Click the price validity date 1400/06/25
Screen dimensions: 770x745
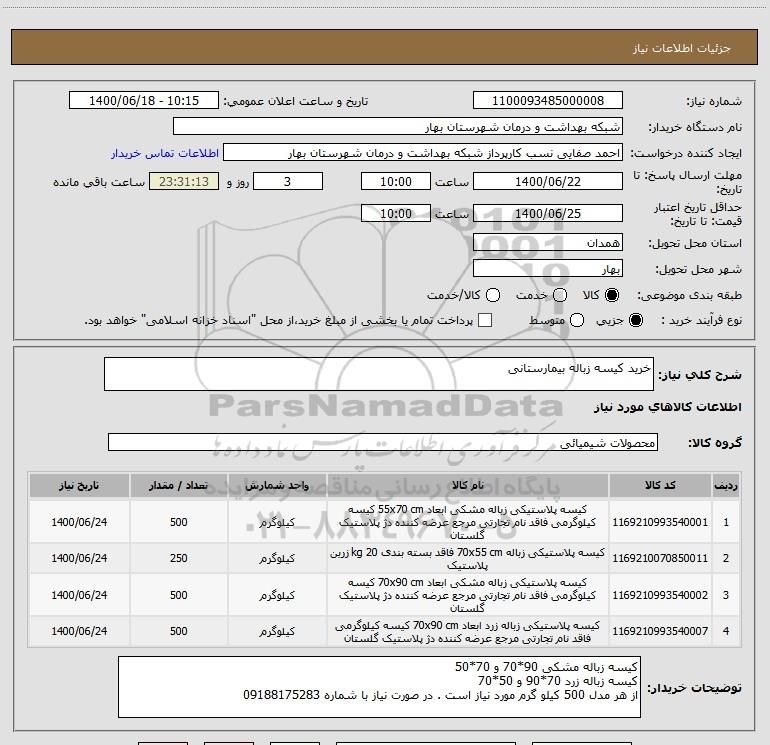click(548, 213)
